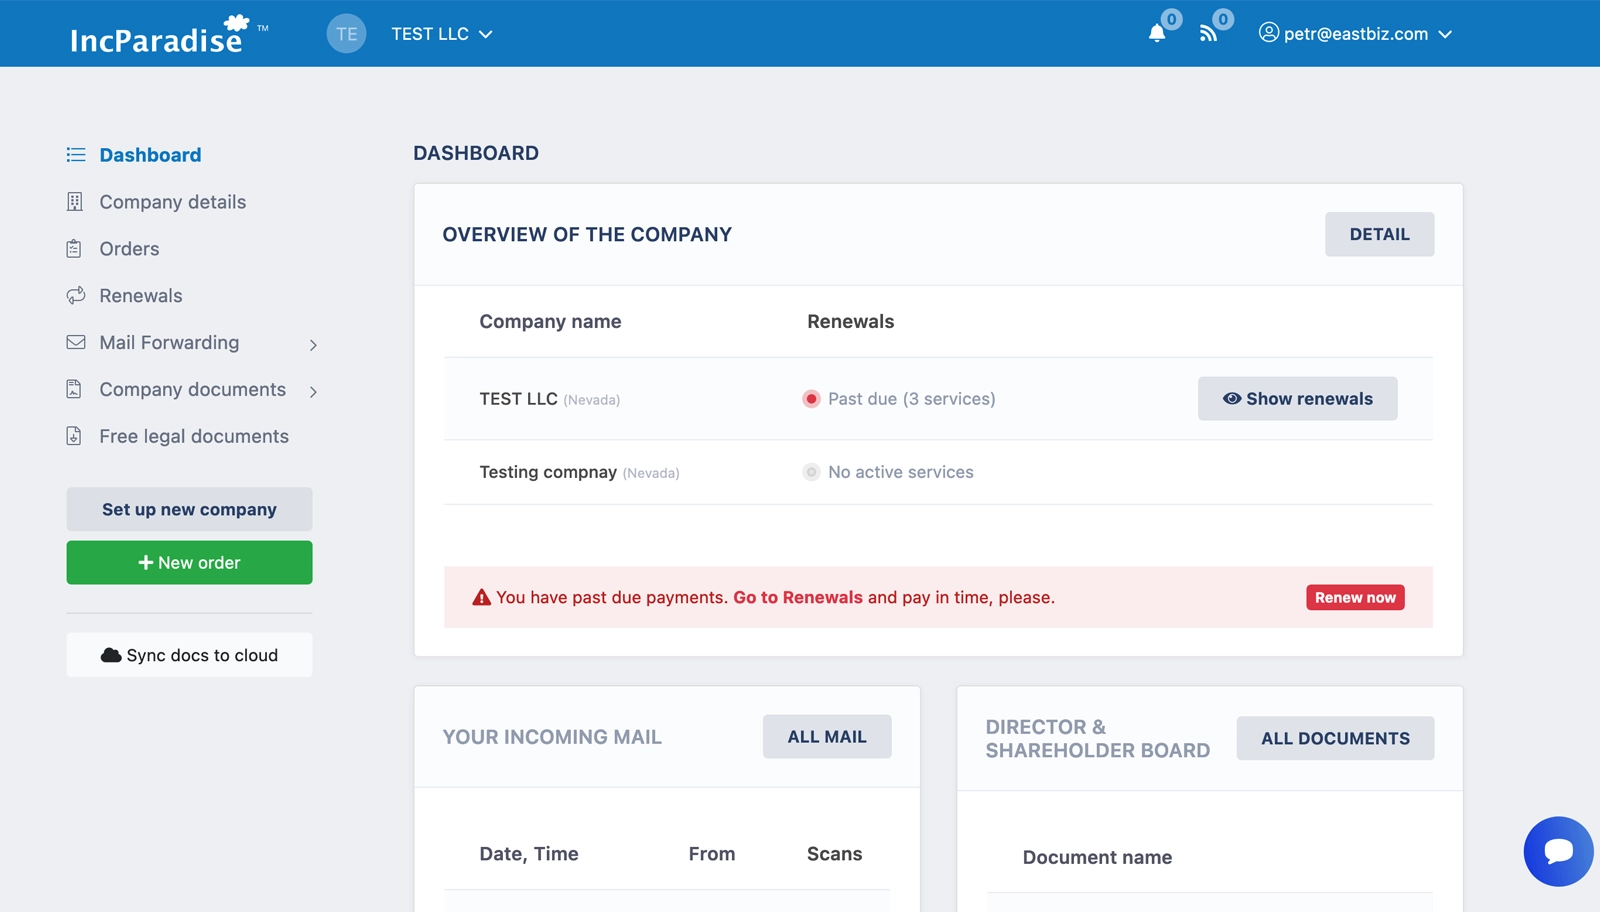
Task: Open the chat bubble in bottom right corner
Action: pyautogui.click(x=1558, y=851)
